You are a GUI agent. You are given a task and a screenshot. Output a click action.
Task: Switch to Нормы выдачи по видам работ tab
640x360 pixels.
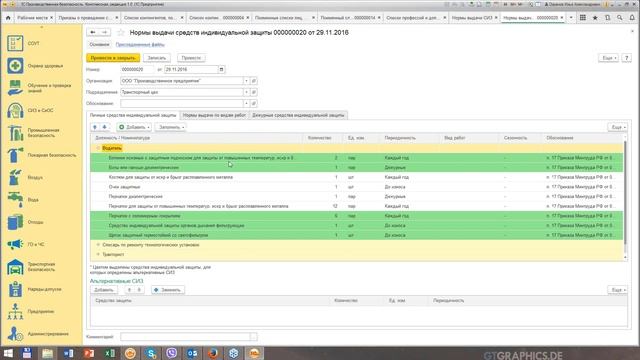[214, 115]
